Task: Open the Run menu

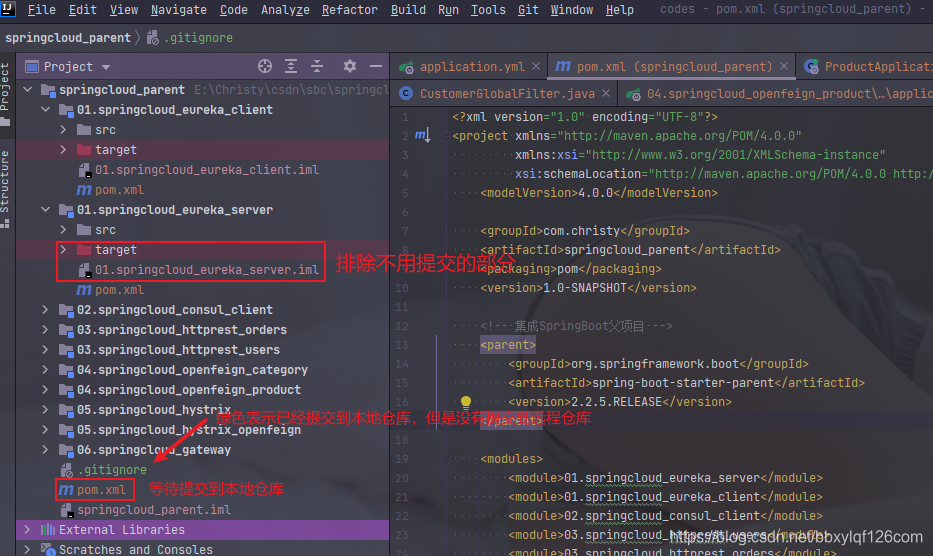Action: point(448,10)
